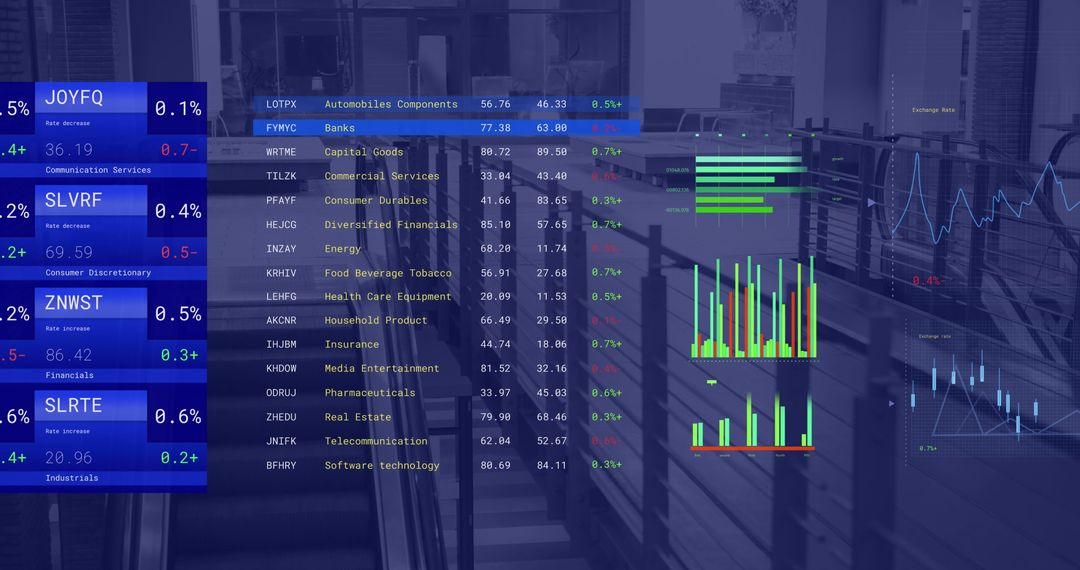Select the INZAY ticker in the table
Screen dimensions: 1080x570
click(x=281, y=249)
